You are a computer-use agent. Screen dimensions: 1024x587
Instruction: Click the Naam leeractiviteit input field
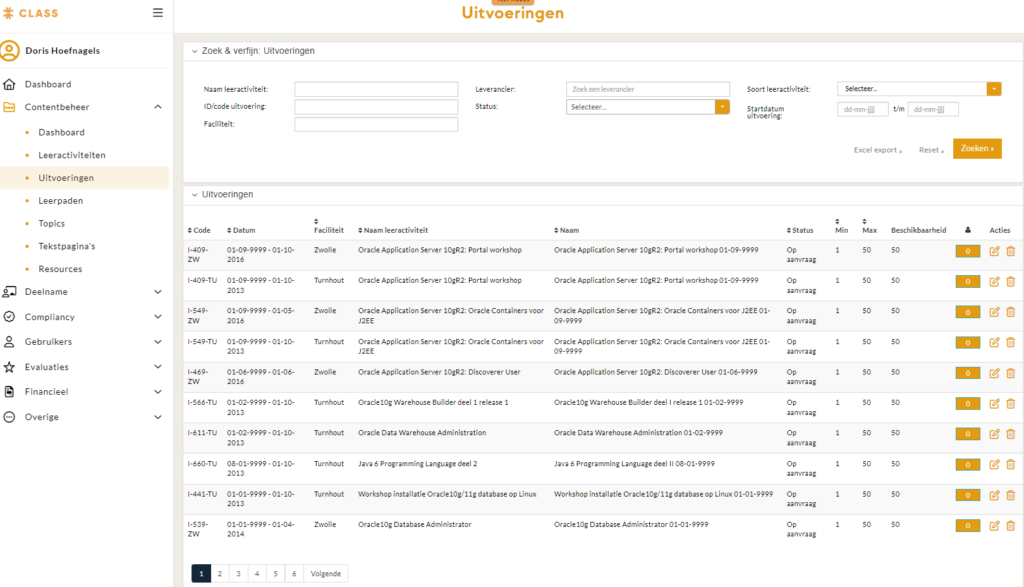(x=376, y=89)
